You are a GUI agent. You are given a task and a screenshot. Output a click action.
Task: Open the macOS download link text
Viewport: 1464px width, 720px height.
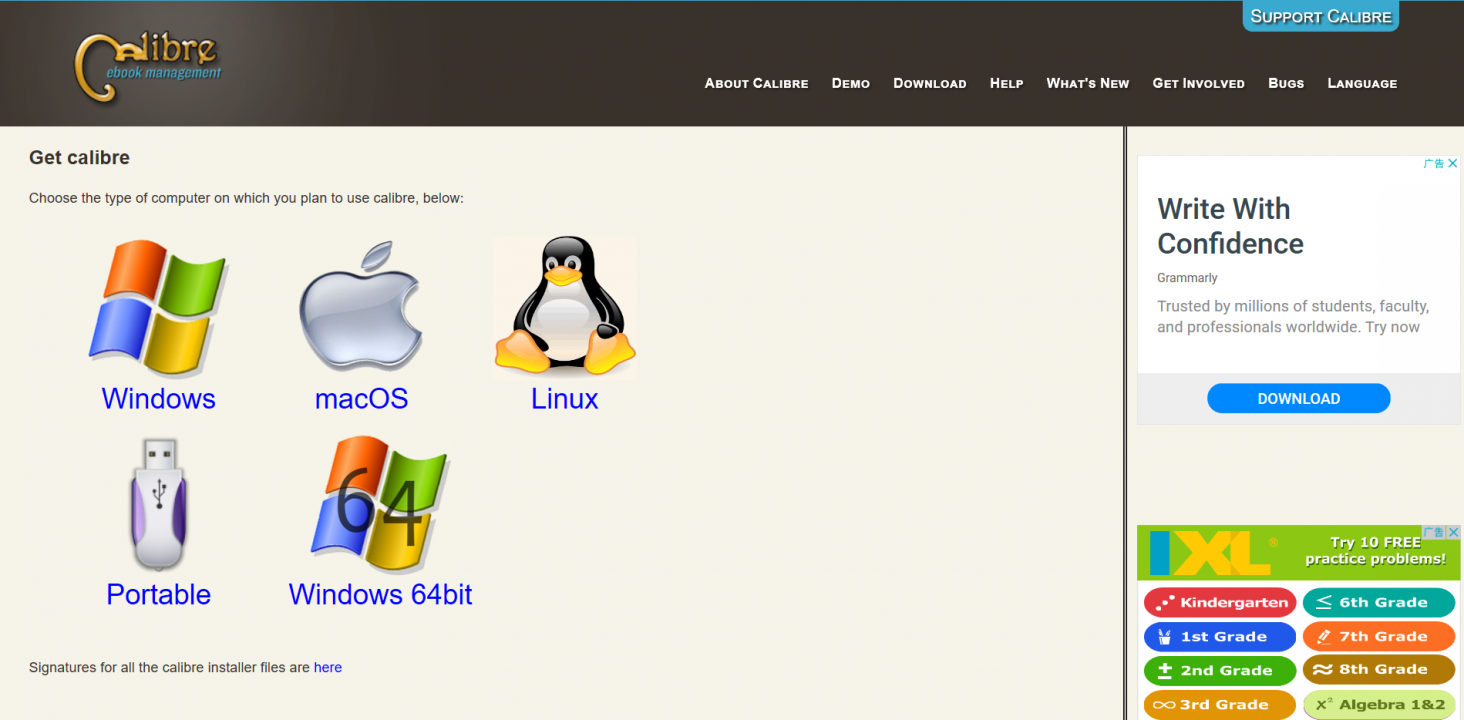(x=361, y=398)
